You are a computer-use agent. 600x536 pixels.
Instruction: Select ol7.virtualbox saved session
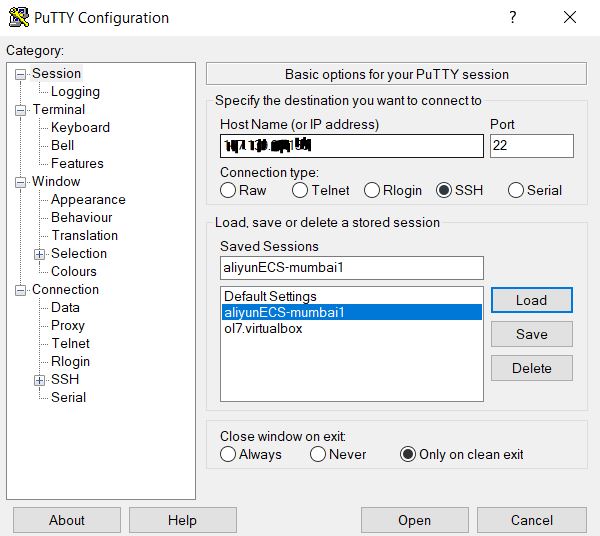(352, 328)
